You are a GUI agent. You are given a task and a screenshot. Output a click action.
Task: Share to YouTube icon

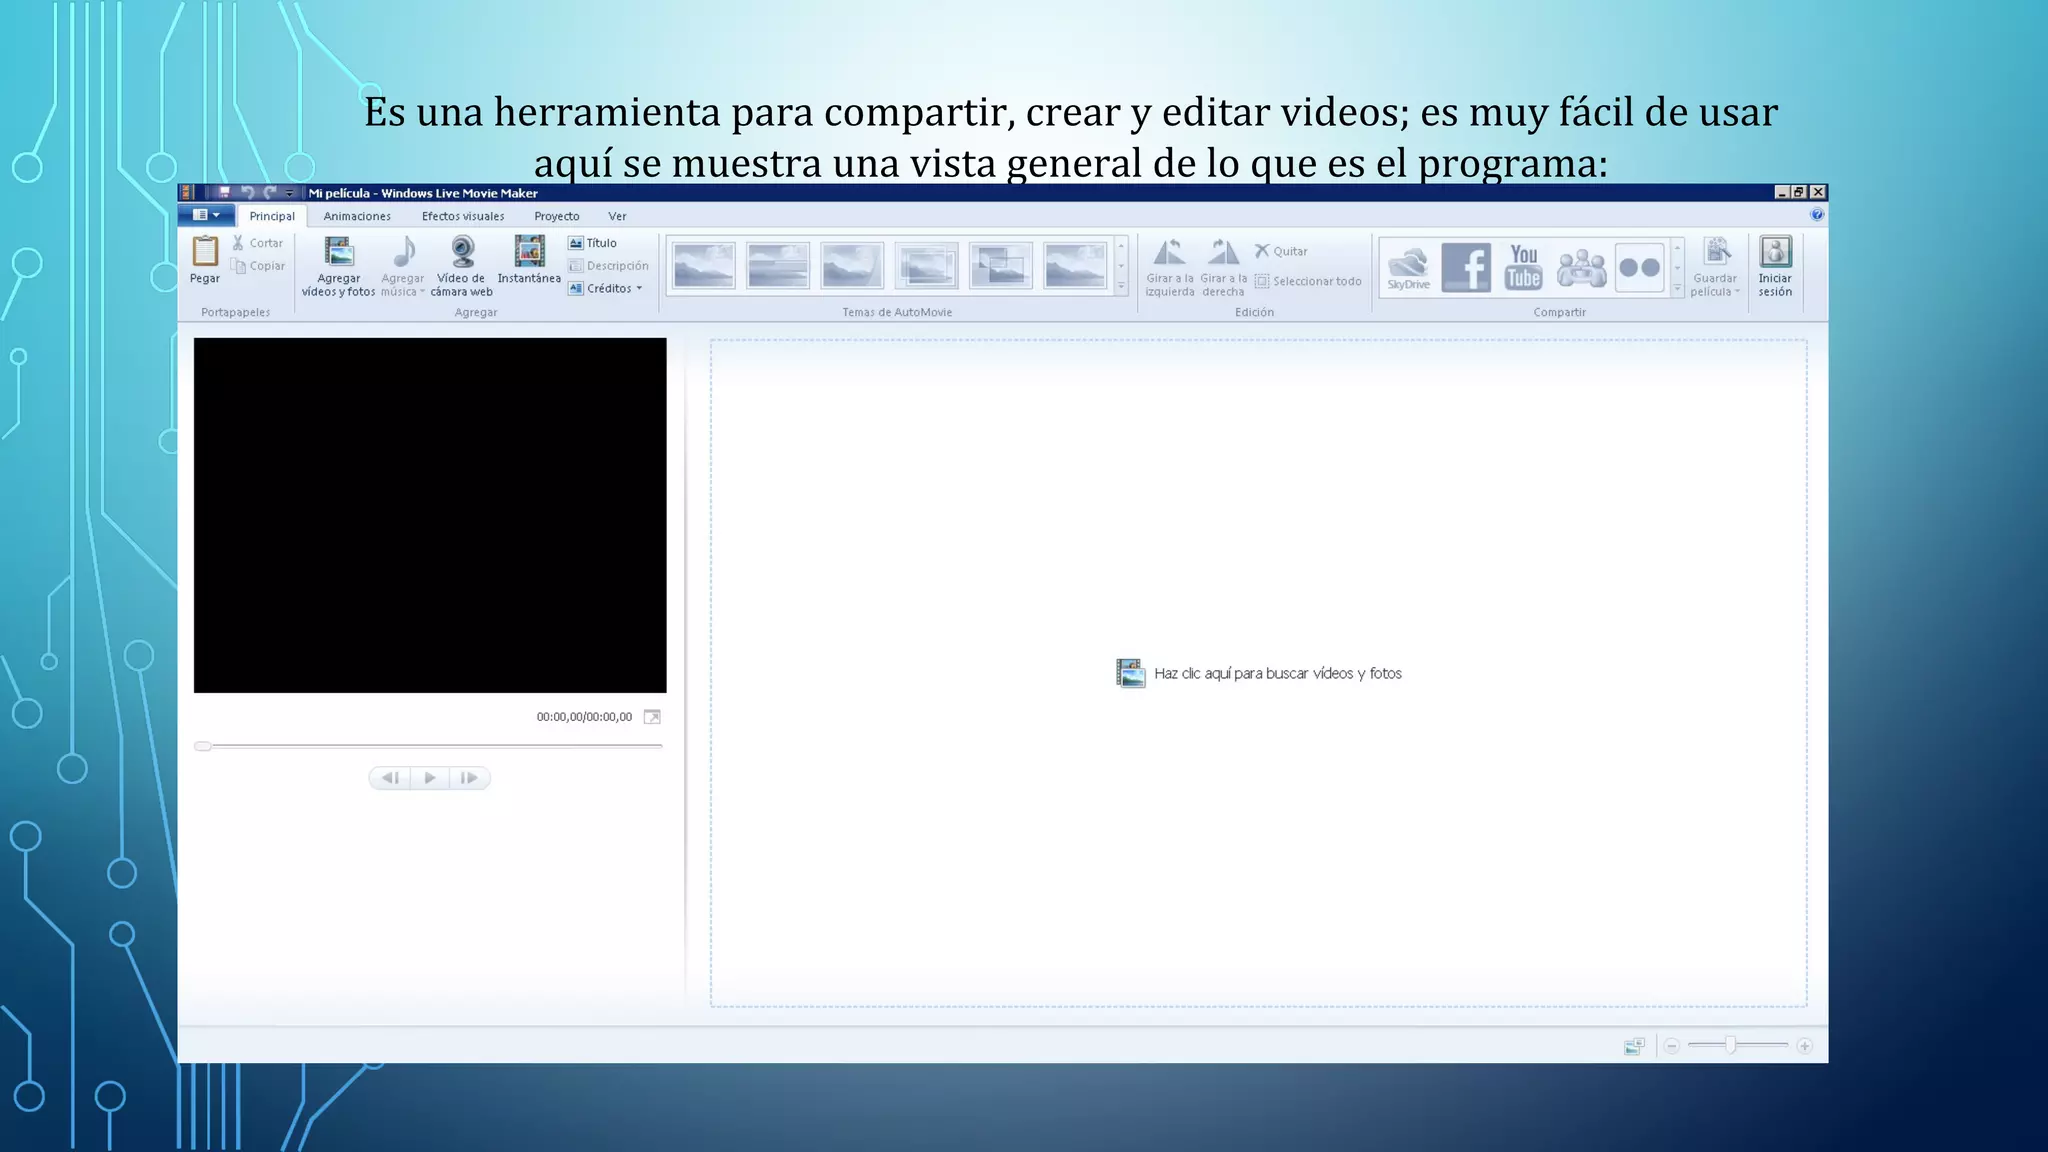[x=1523, y=267]
